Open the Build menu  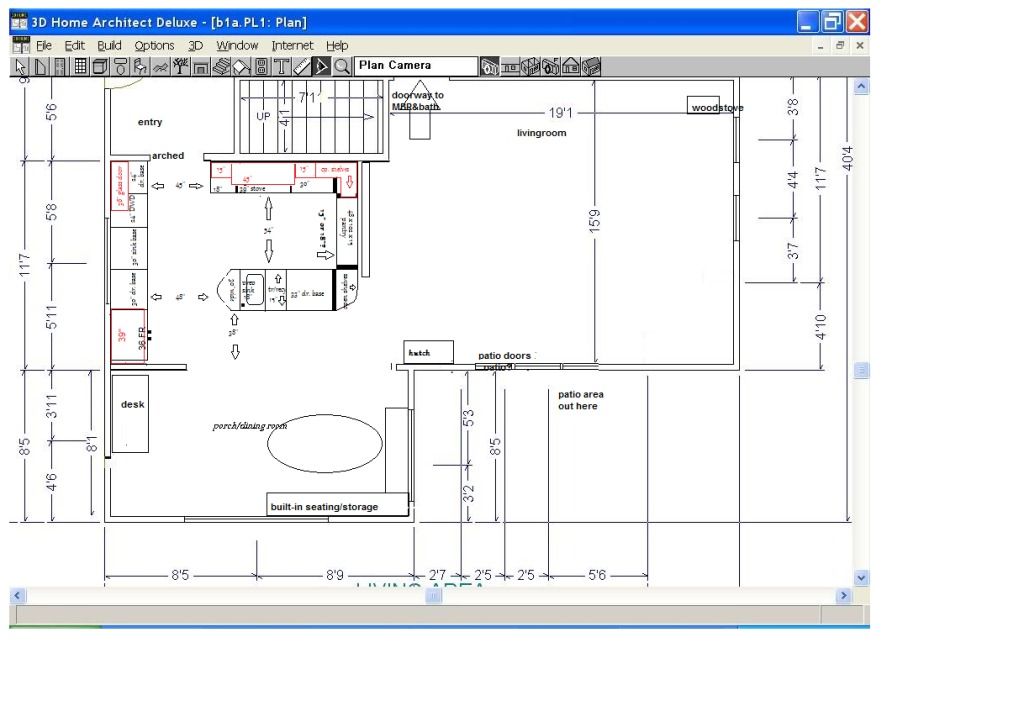point(109,46)
